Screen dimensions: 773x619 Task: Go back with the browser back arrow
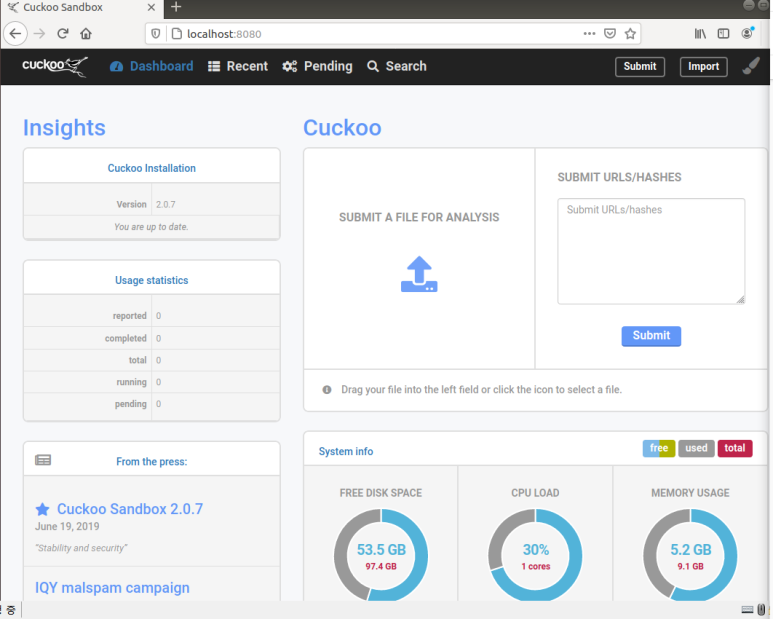(15, 34)
